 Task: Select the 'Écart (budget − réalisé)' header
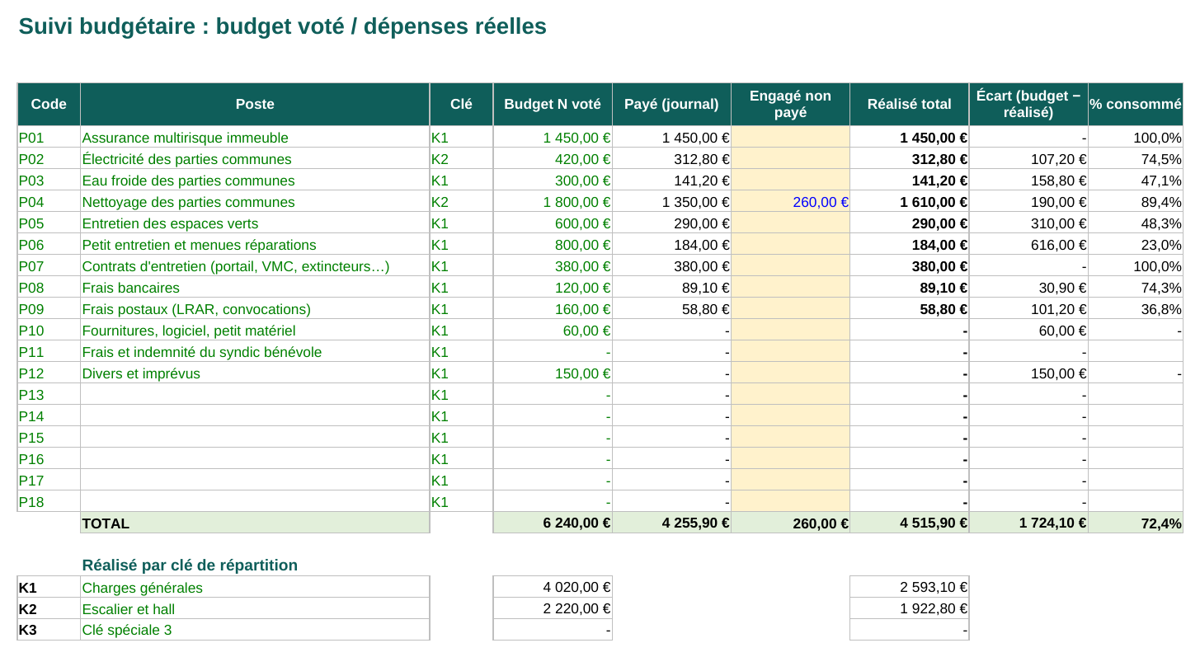1028,104
